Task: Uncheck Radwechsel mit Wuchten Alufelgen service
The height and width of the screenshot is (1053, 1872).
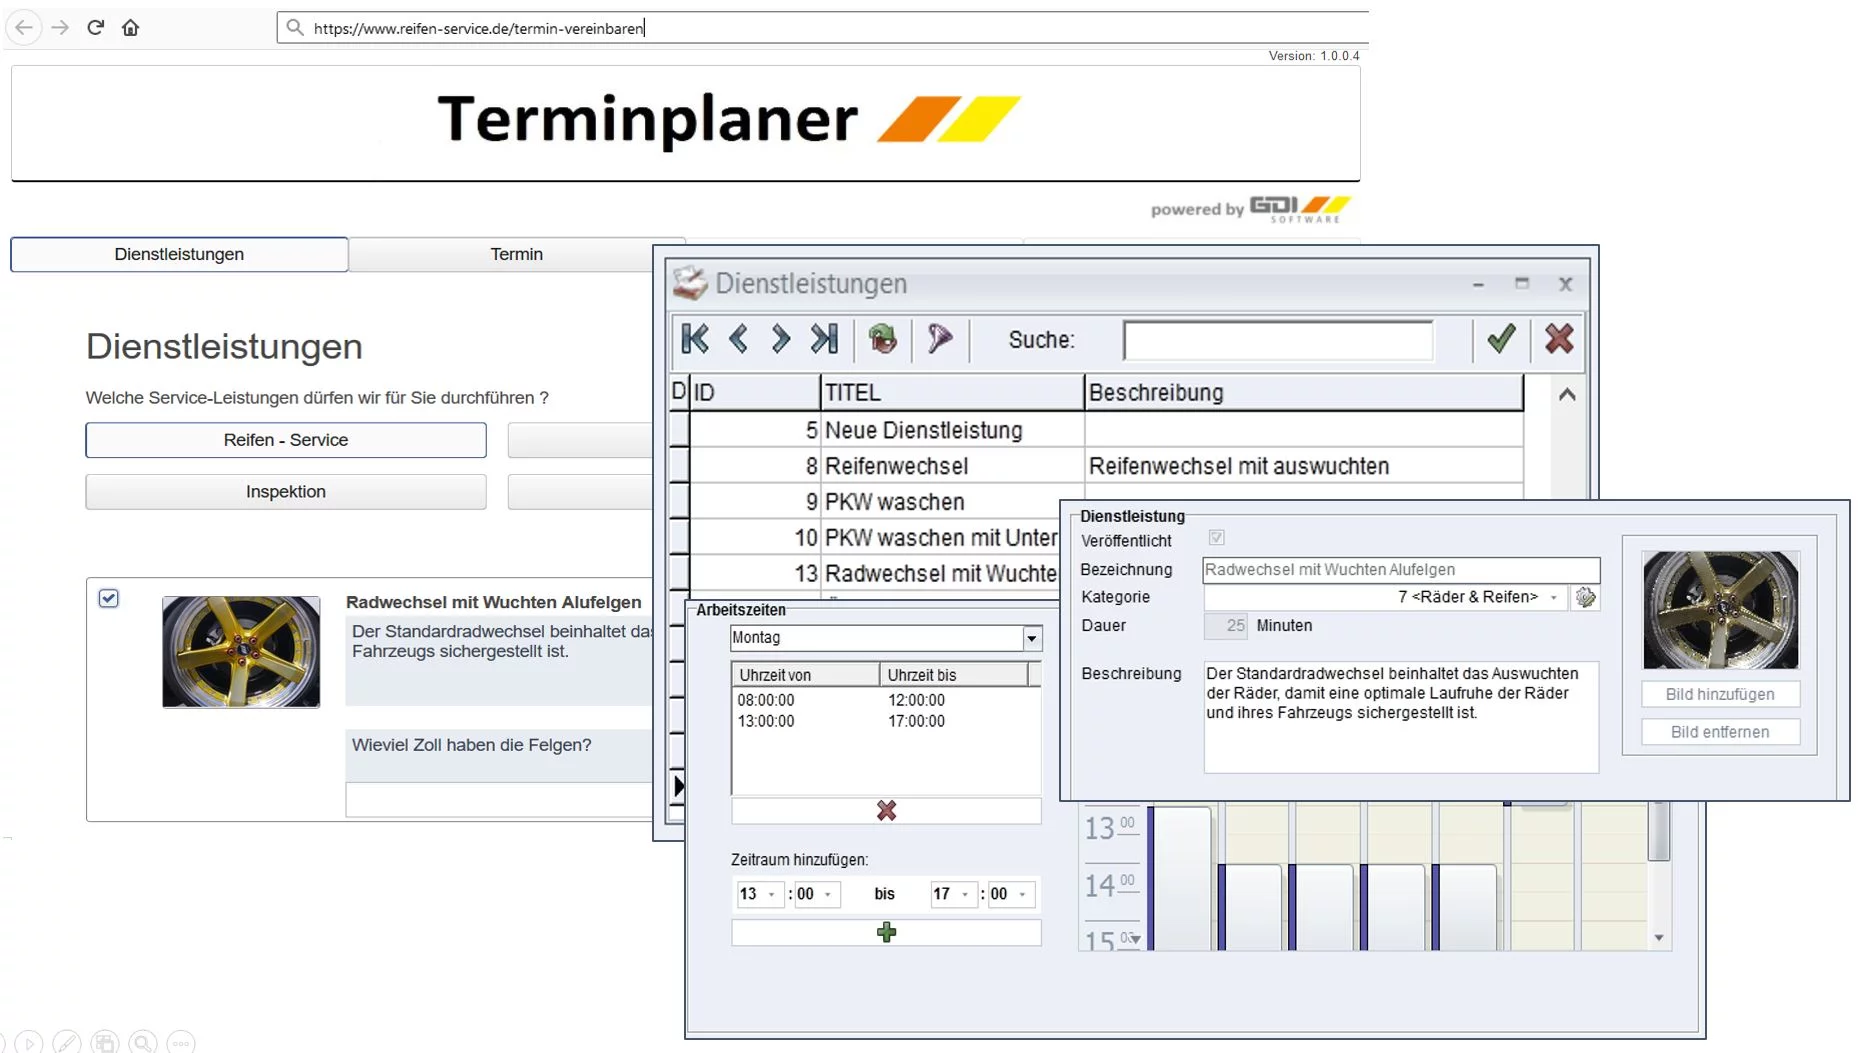Action: 109,598
